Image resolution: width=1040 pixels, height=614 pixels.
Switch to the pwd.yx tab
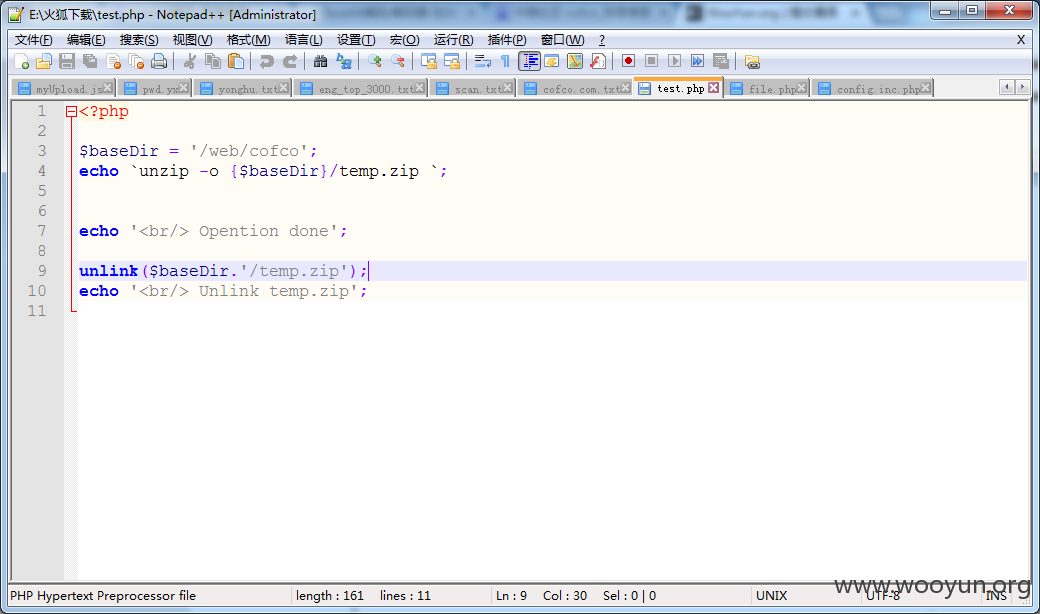click(155, 89)
